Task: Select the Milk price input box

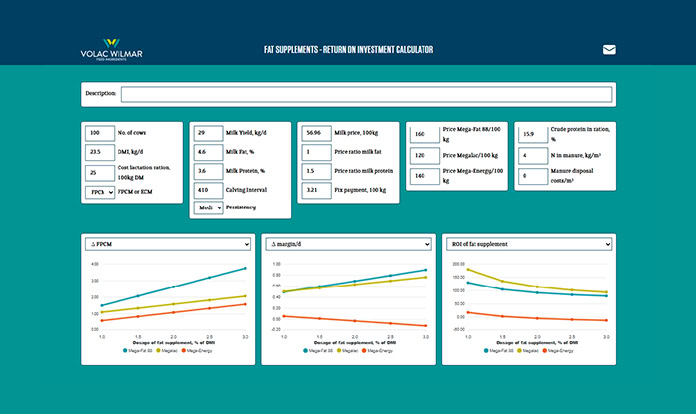Action: coord(316,133)
